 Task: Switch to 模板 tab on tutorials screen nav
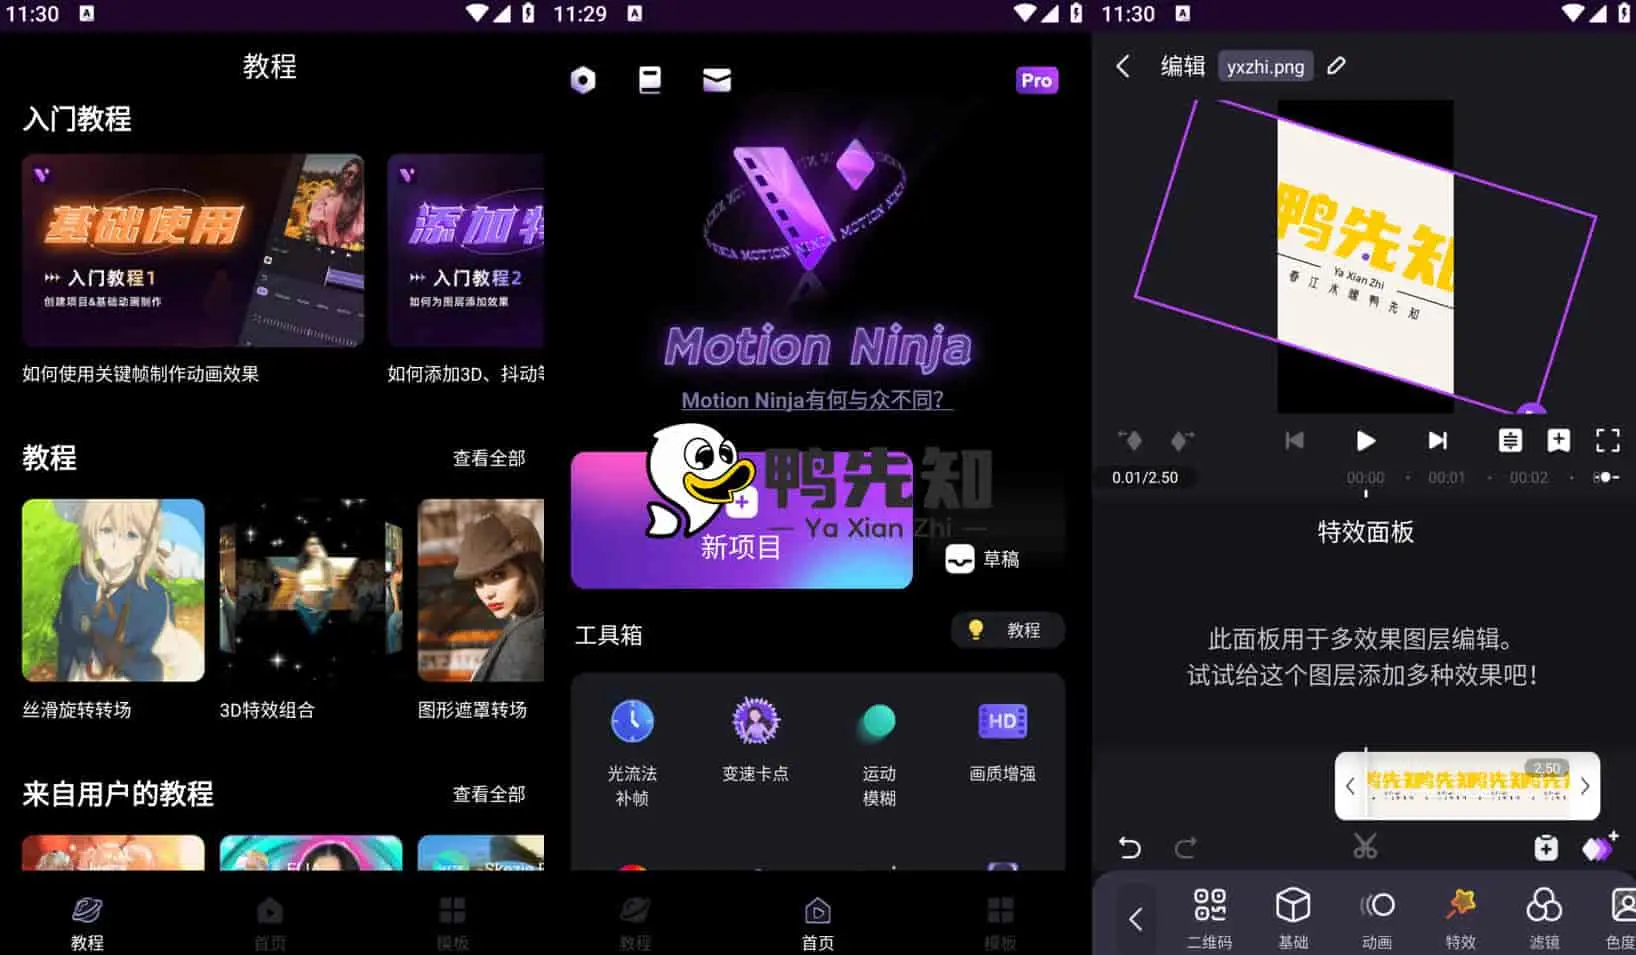click(x=453, y=922)
